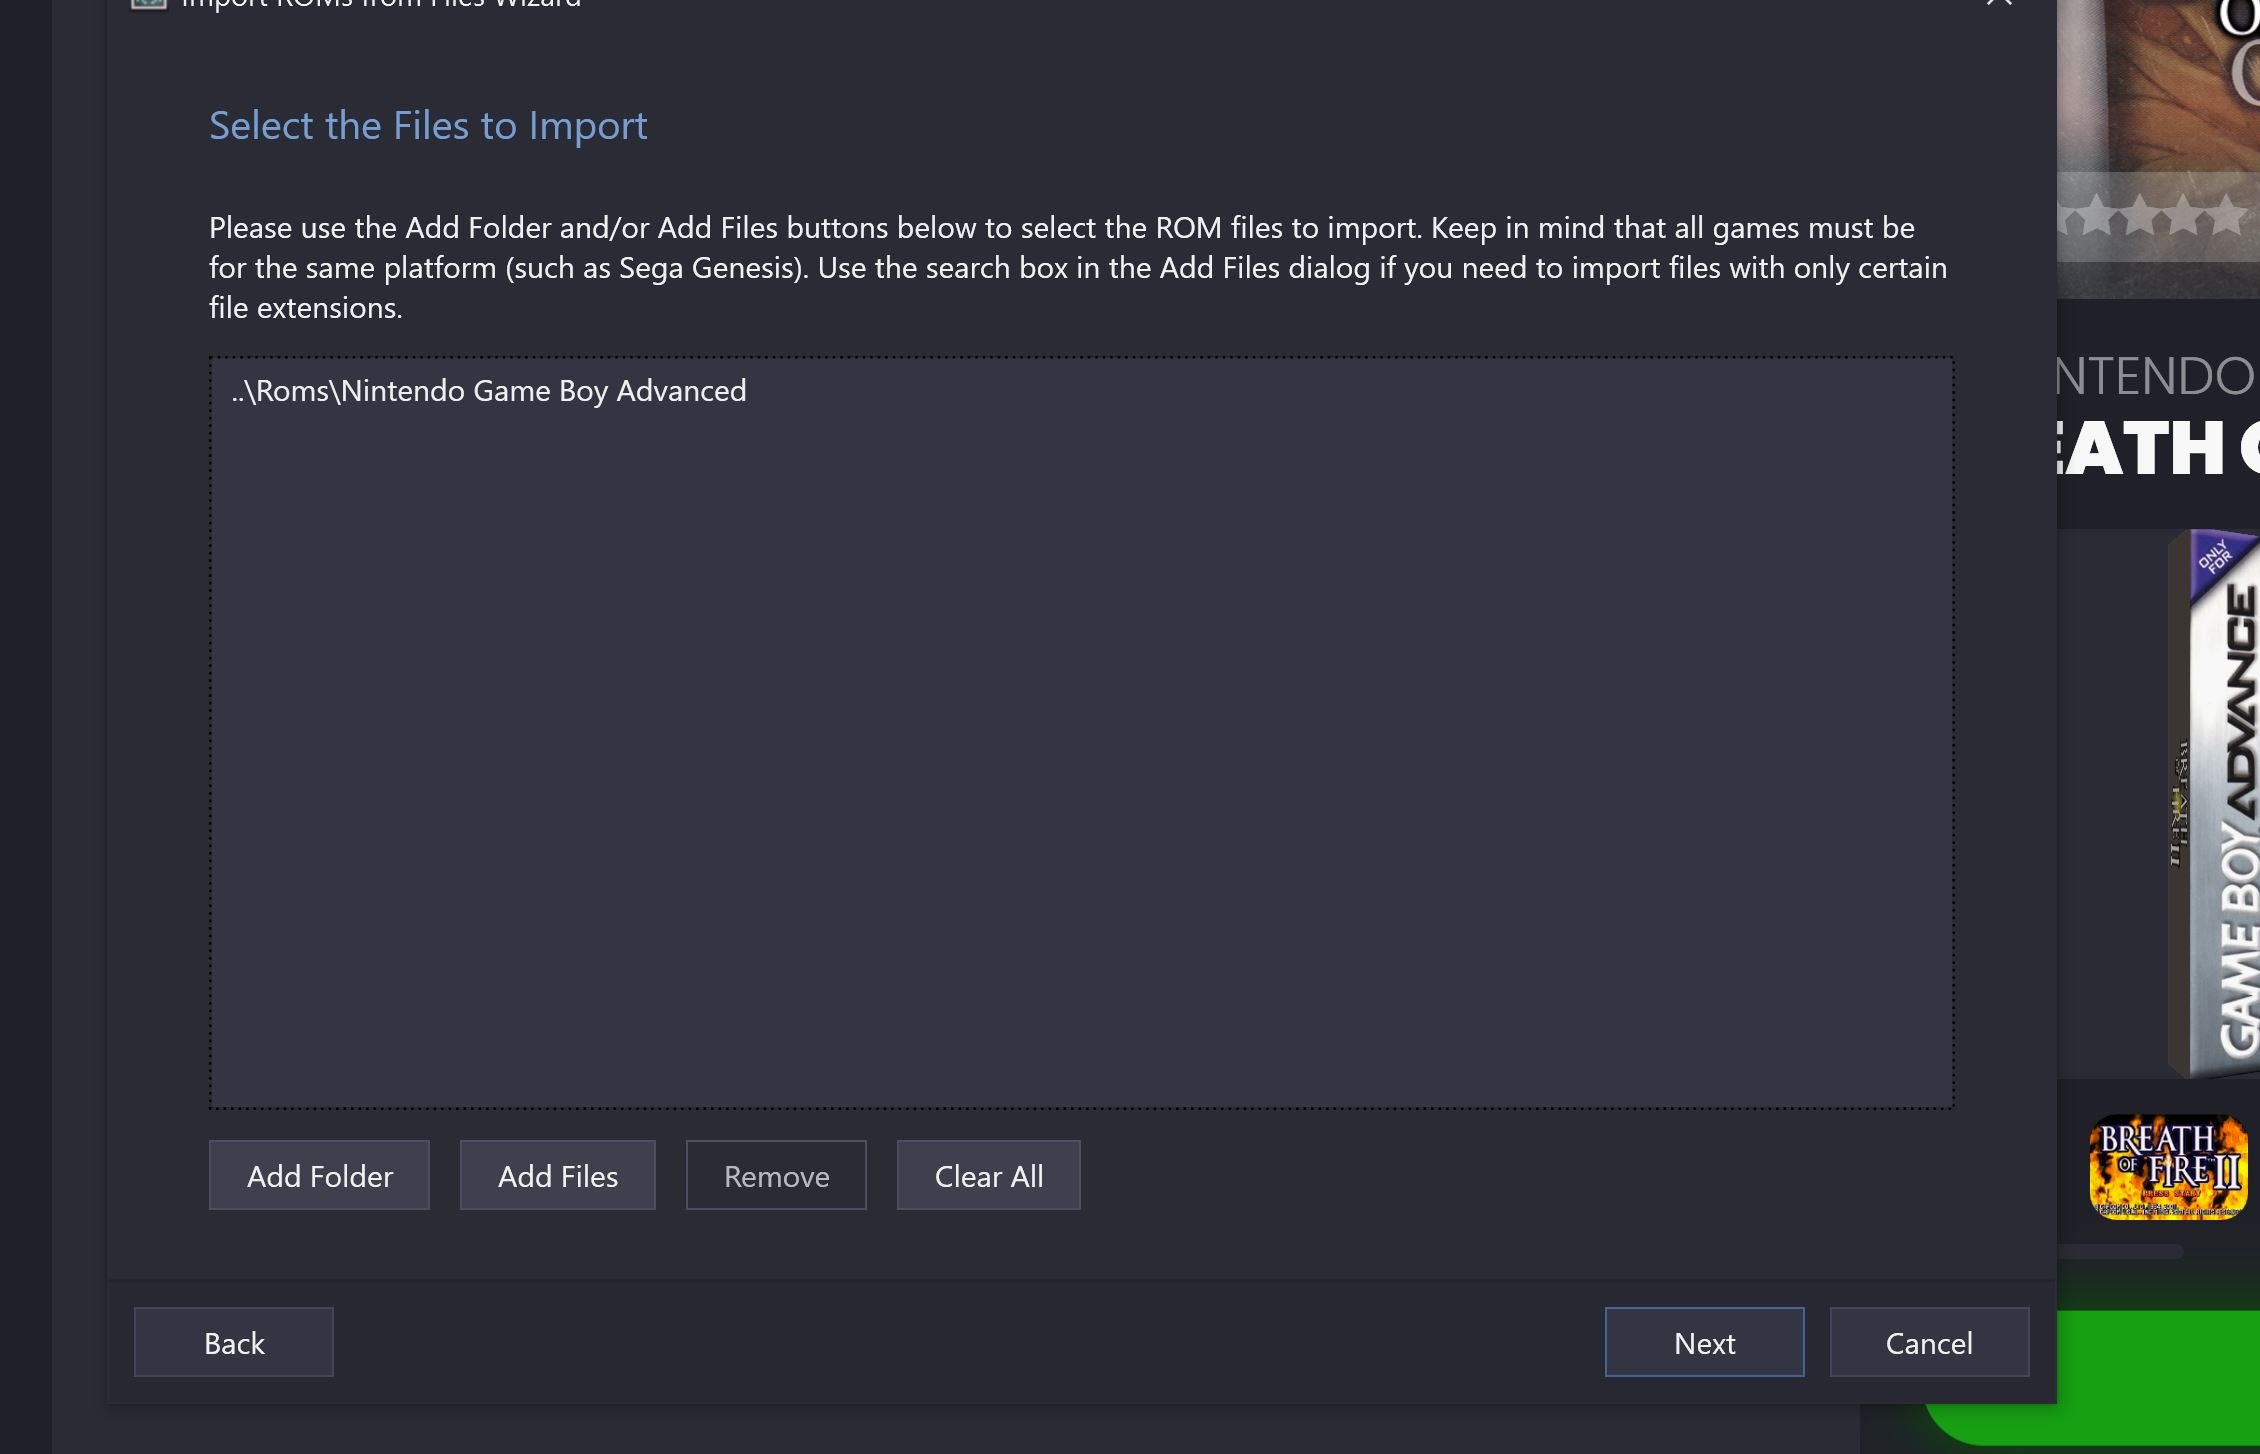Click the greyed-out Remove button
Image resolution: width=2260 pixels, height=1454 pixels.
point(776,1175)
